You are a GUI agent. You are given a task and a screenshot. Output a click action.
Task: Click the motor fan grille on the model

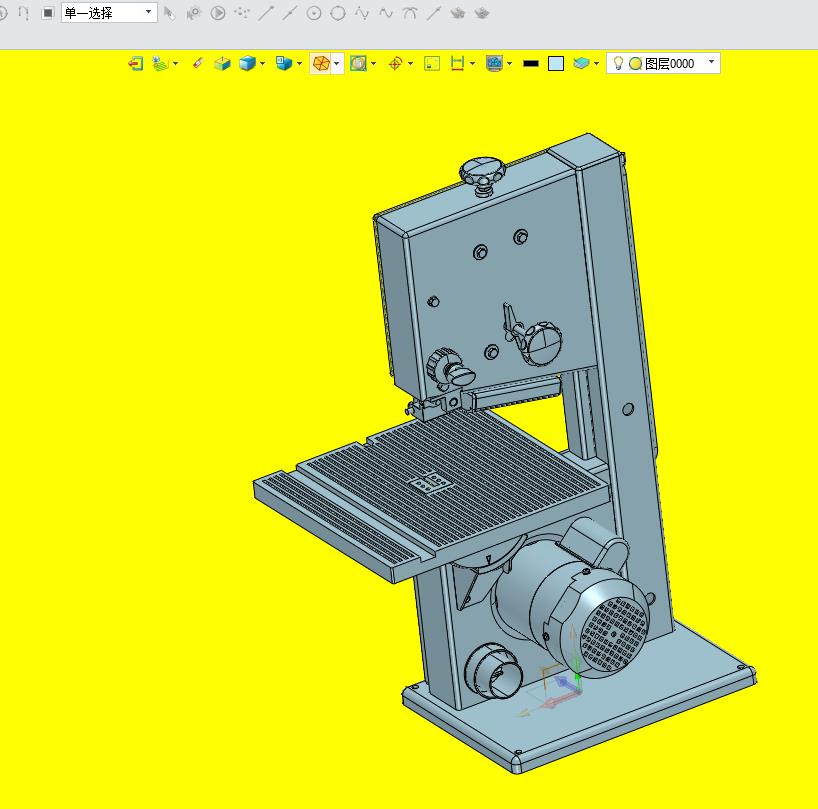click(x=615, y=634)
